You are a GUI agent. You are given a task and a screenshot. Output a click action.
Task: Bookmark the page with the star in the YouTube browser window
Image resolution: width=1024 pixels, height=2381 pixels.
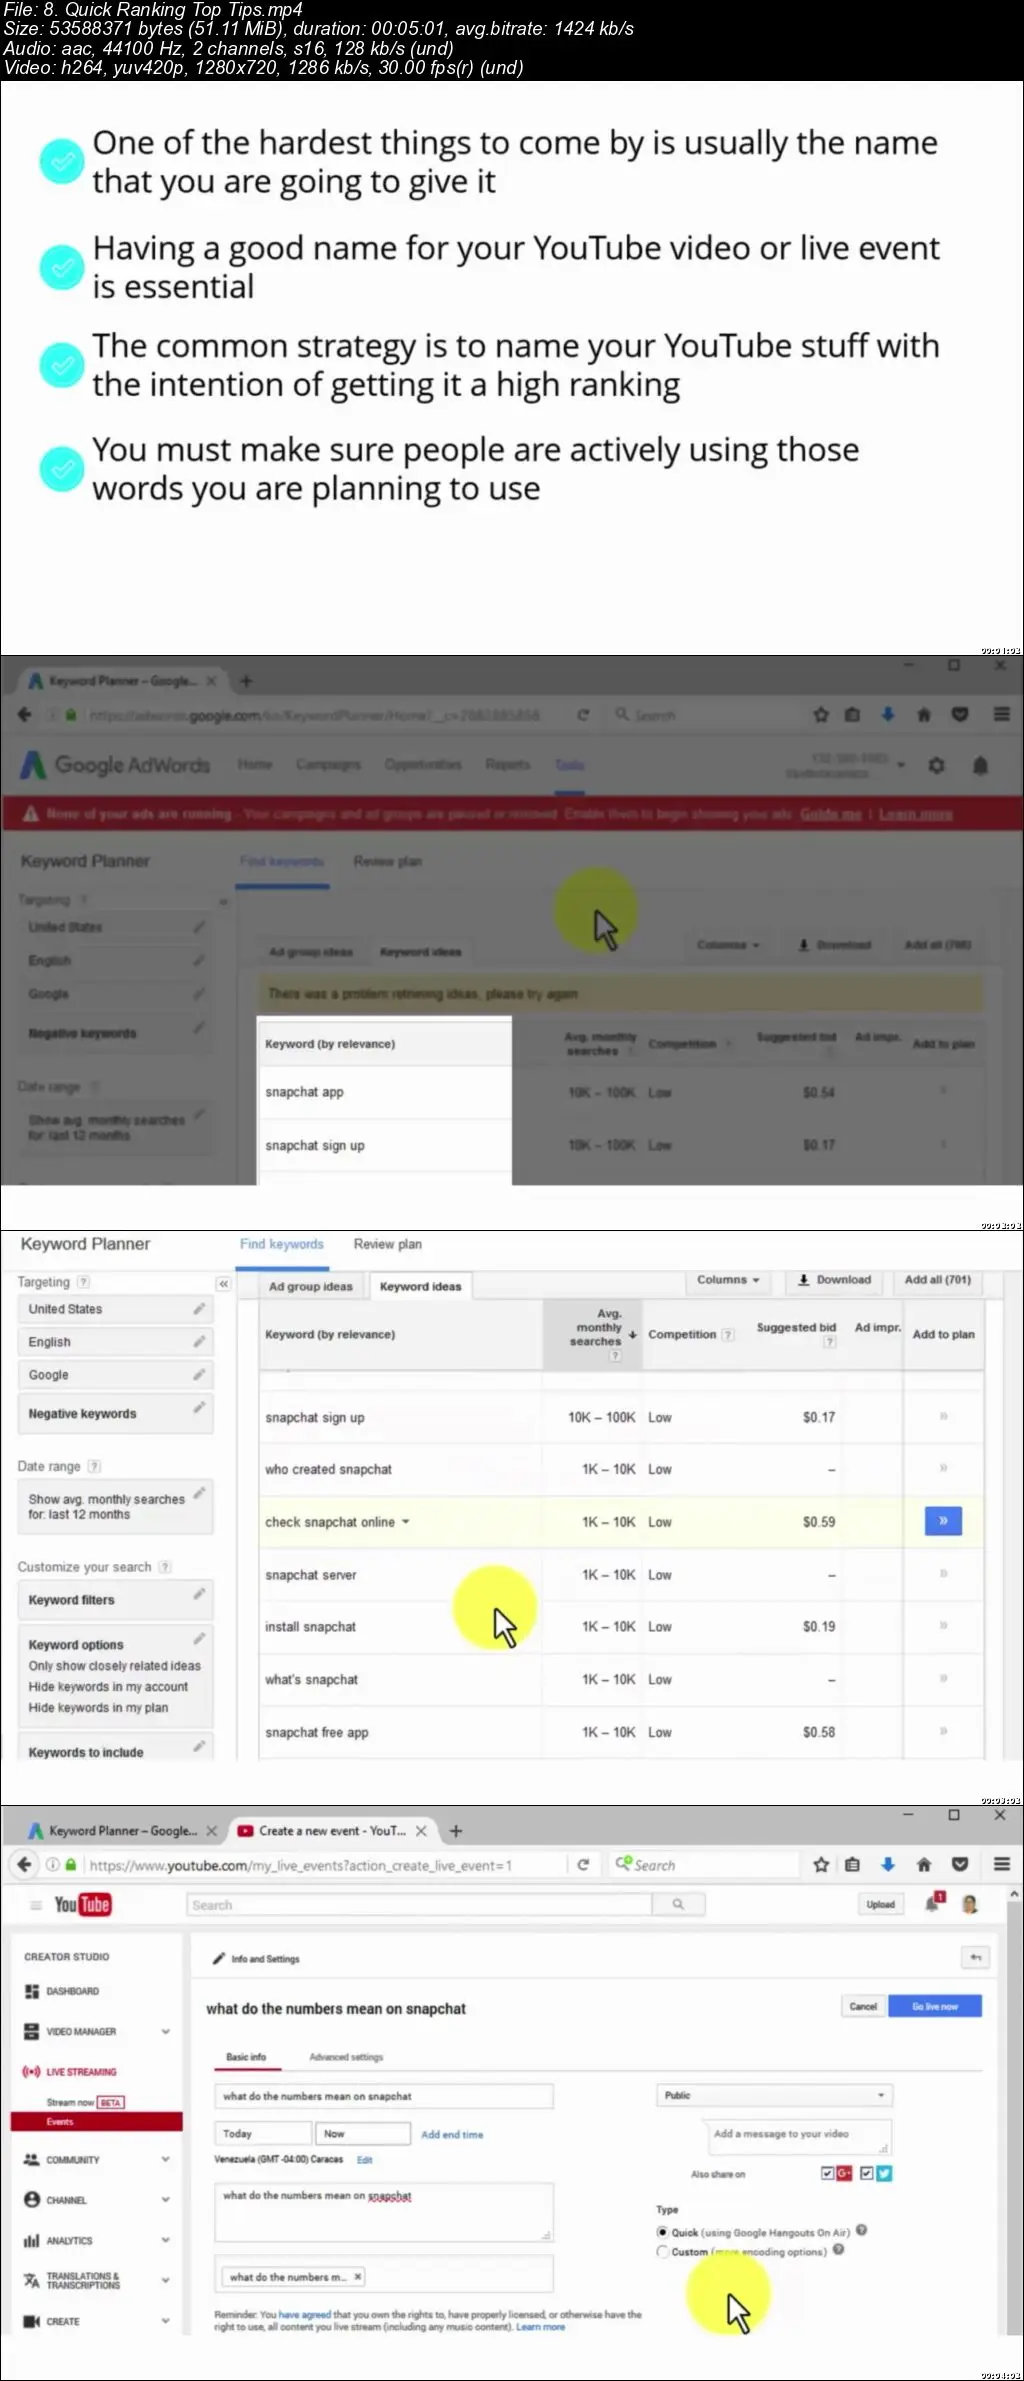[x=821, y=1864]
